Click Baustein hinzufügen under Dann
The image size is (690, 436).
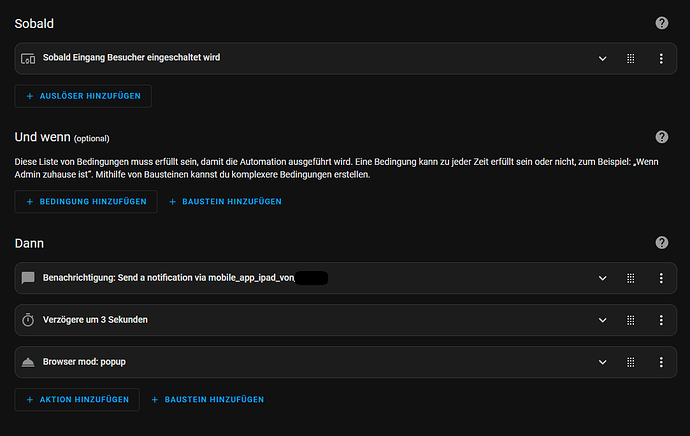pyautogui.click(x=208, y=399)
